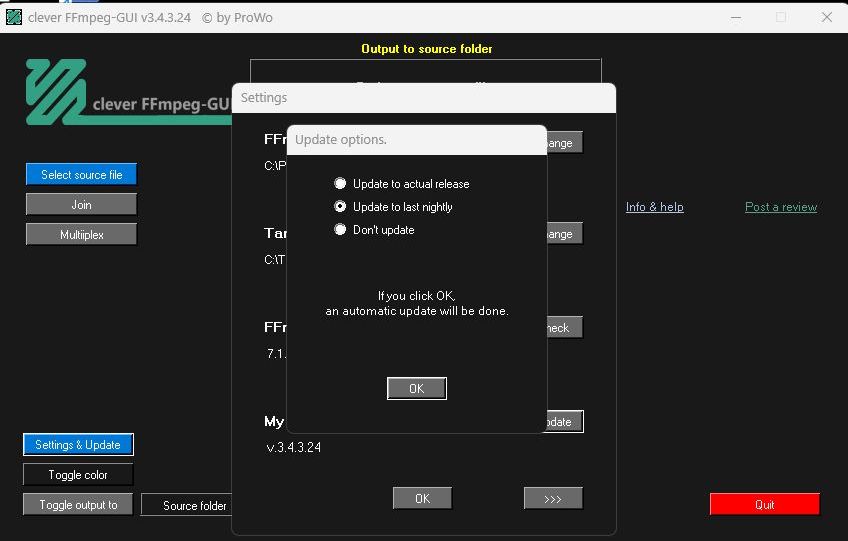Click the Source folder output field
848x541 pixels.
(x=187, y=505)
